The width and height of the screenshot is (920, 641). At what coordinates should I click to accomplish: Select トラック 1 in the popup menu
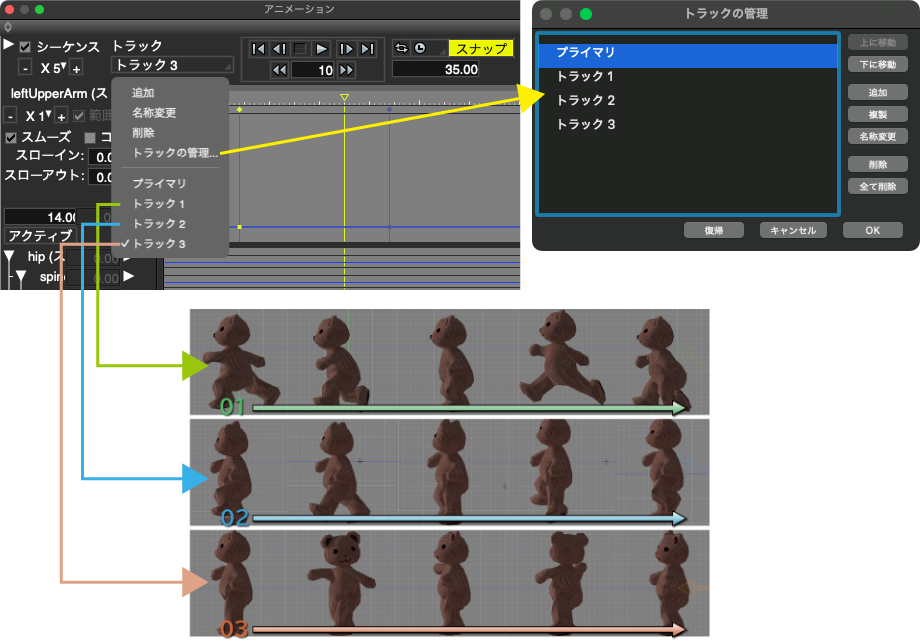[159, 204]
